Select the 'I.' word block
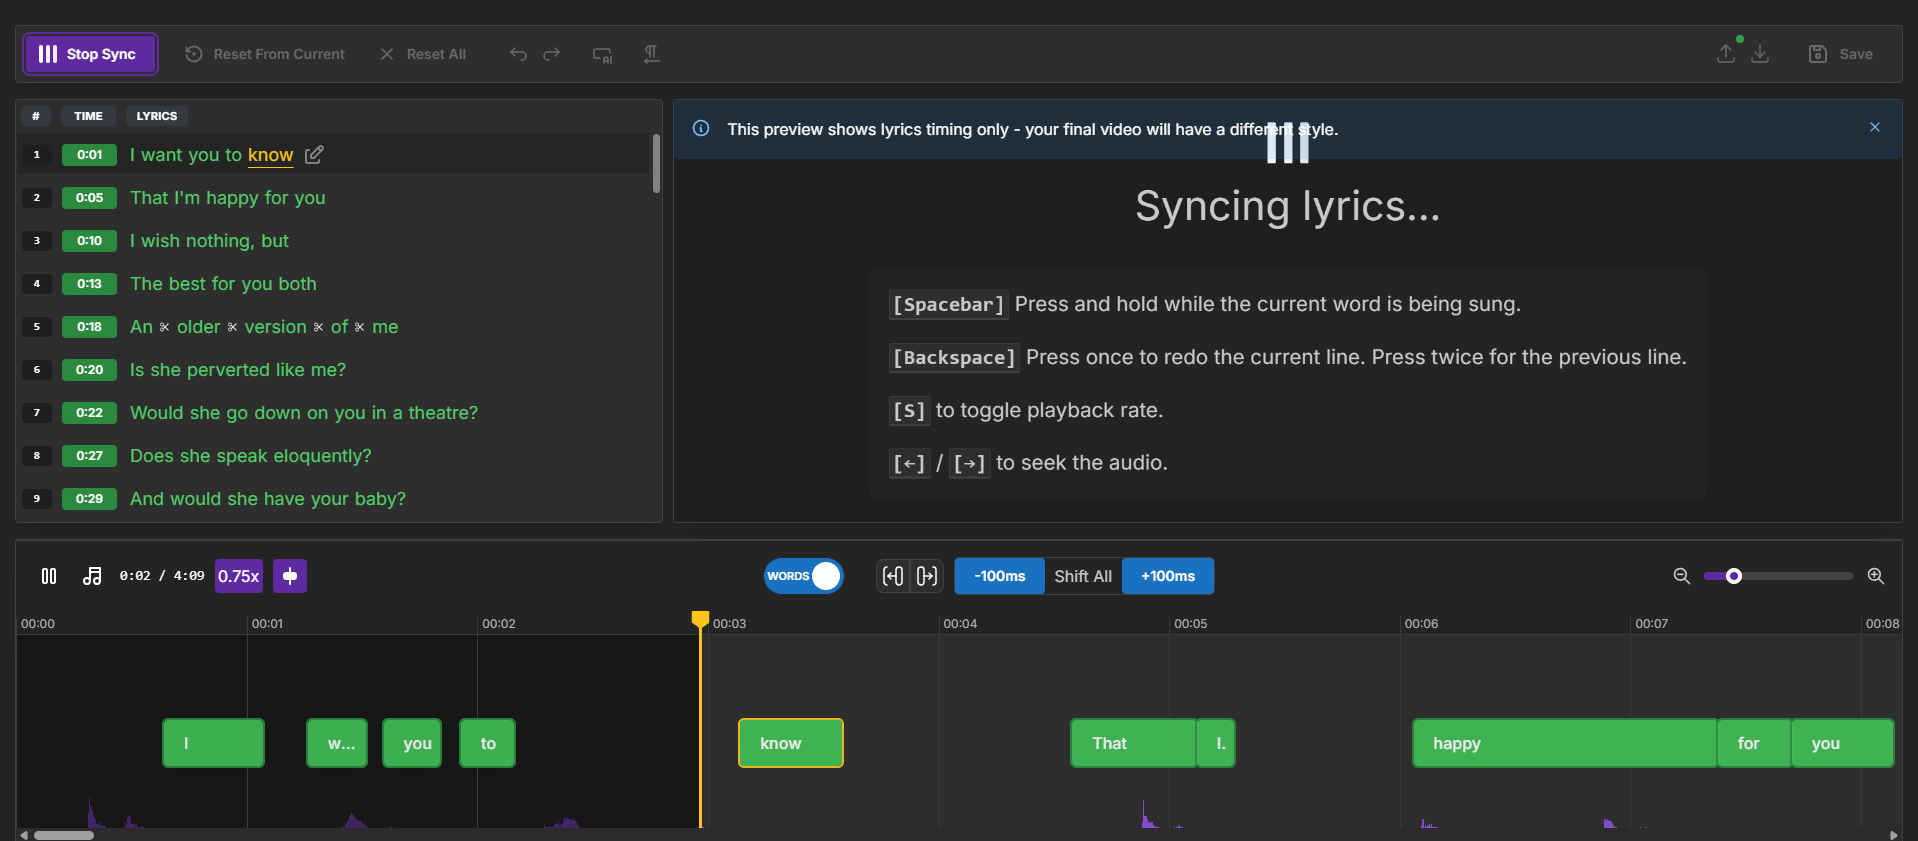This screenshot has width=1918, height=841. click(1216, 743)
